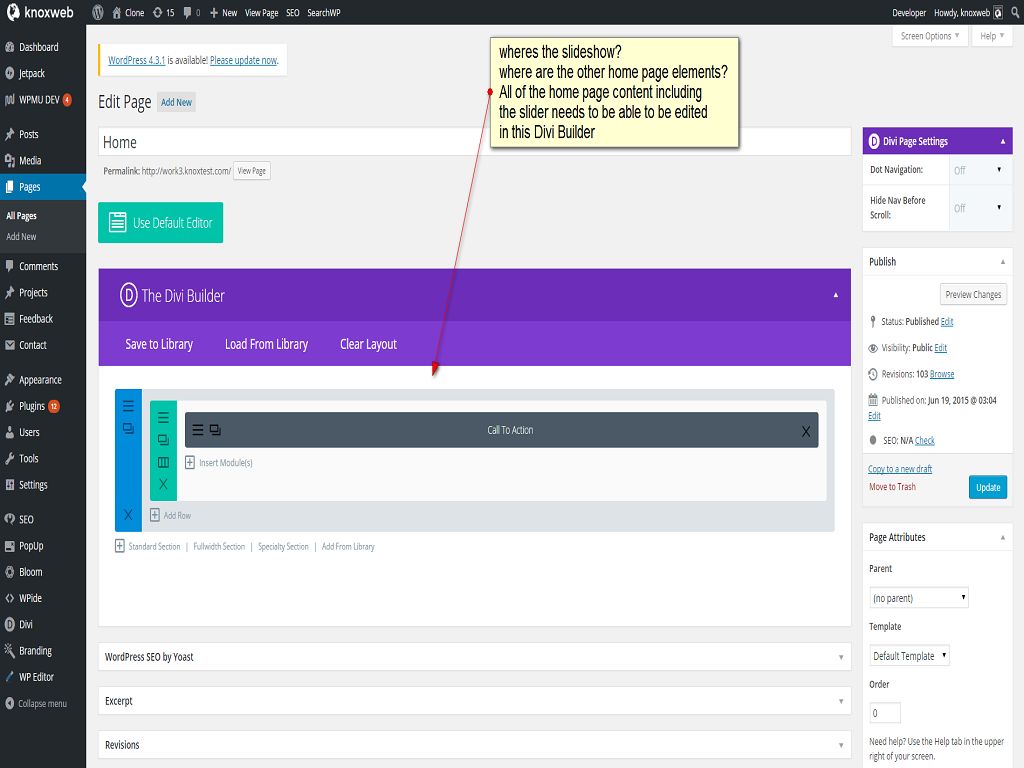Open SearchWP in admin bar
This screenshot has height=768, width=1024.
click(x=323, y=12)
